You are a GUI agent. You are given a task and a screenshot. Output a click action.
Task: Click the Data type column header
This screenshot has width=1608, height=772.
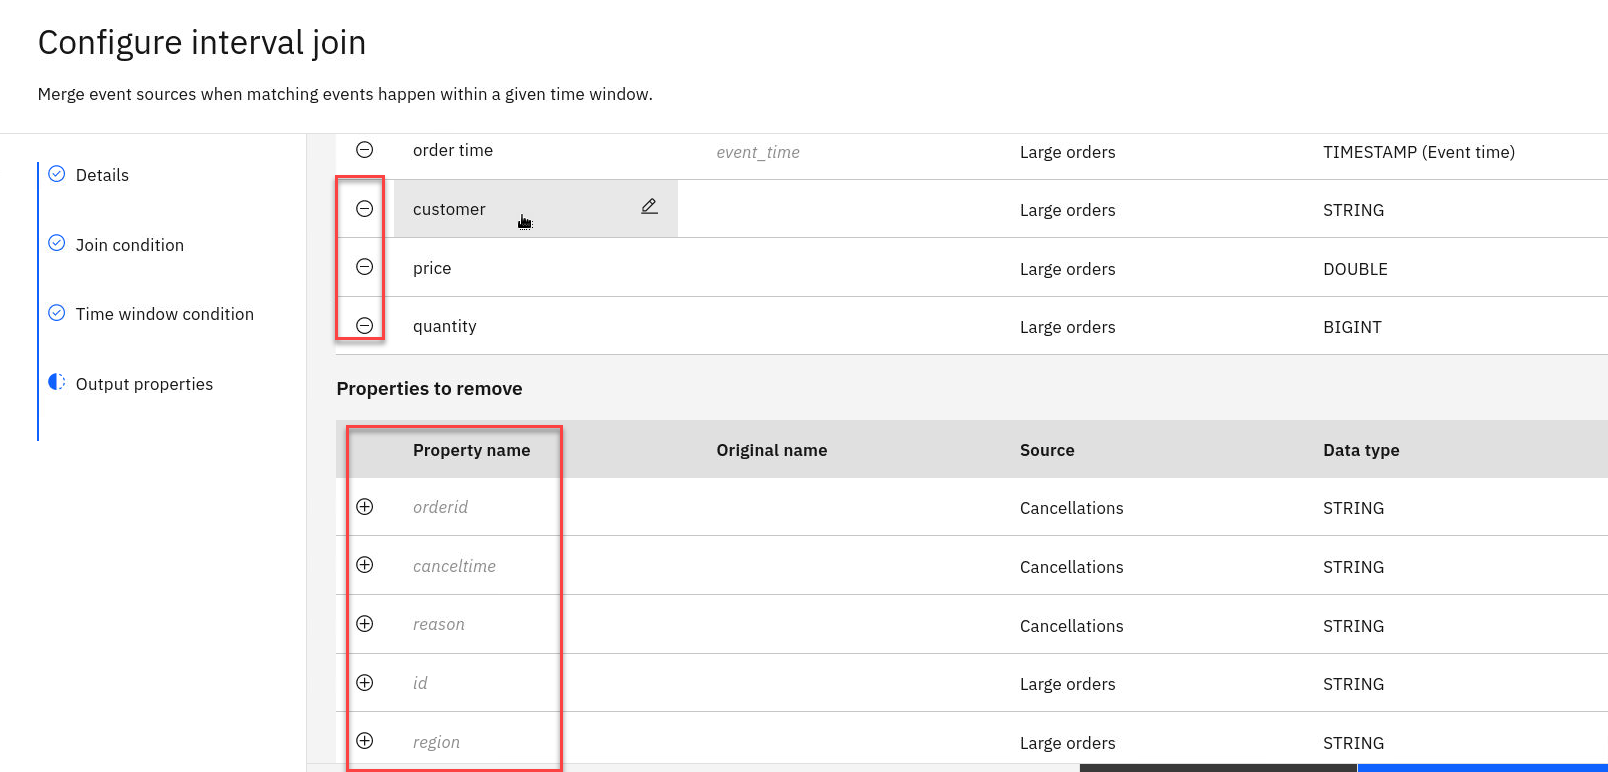(x=1360, y=450)
